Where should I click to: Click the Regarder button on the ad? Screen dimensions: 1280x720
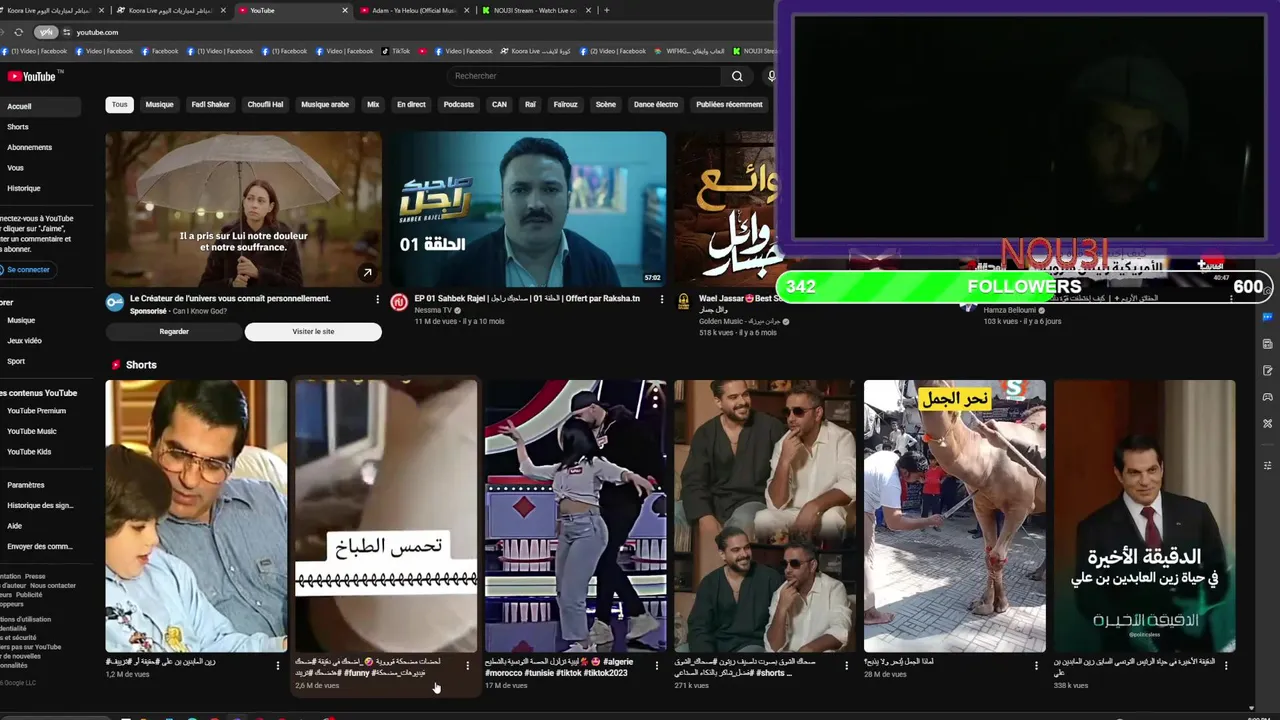pyautogui.click(x=174, y=332)
